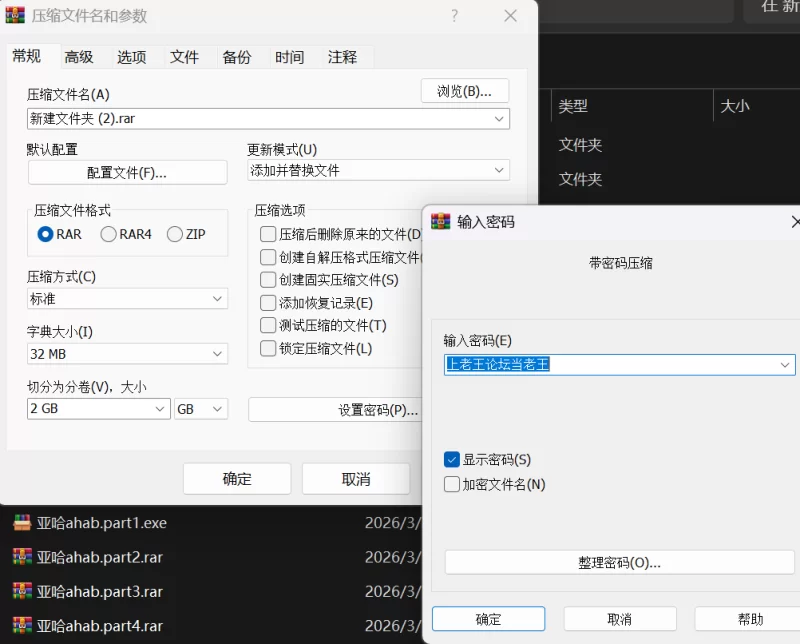
Task: Click the 输入密码 text field
Action: pyautogui.click(x=610, y=365)
